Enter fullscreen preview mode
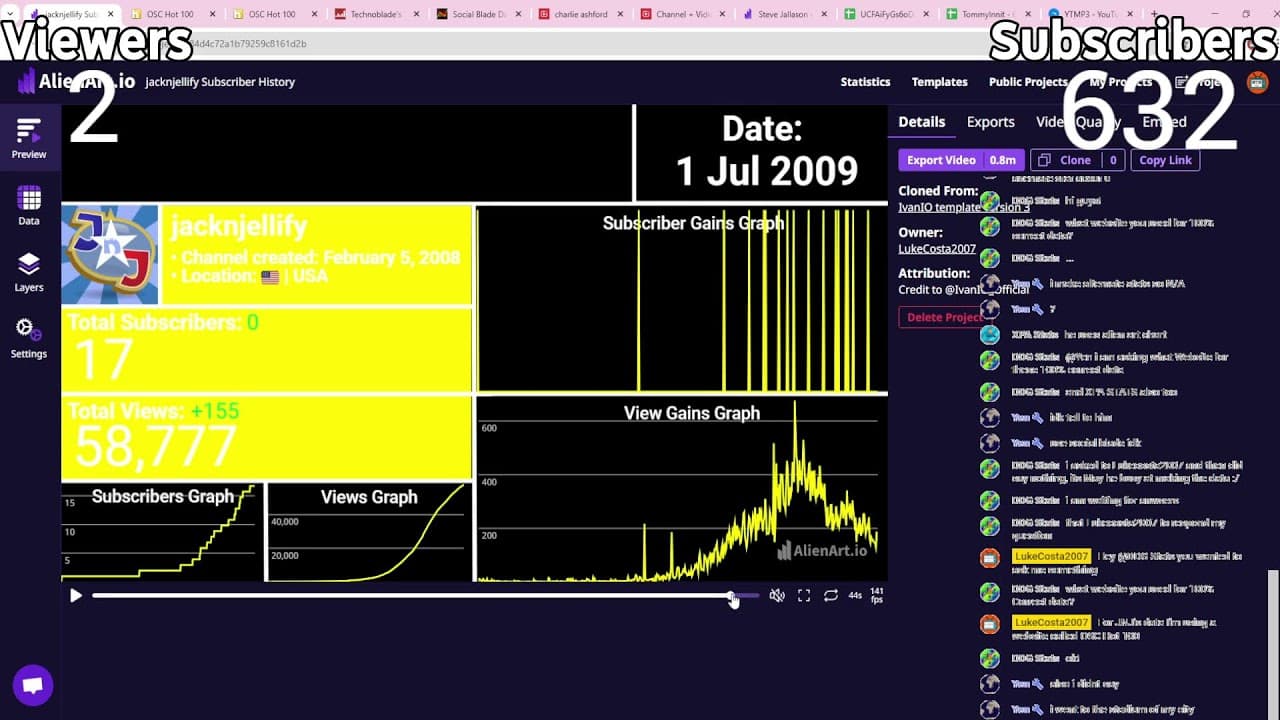This screenshot has height=720, width=1280. (x=804, y=596)
